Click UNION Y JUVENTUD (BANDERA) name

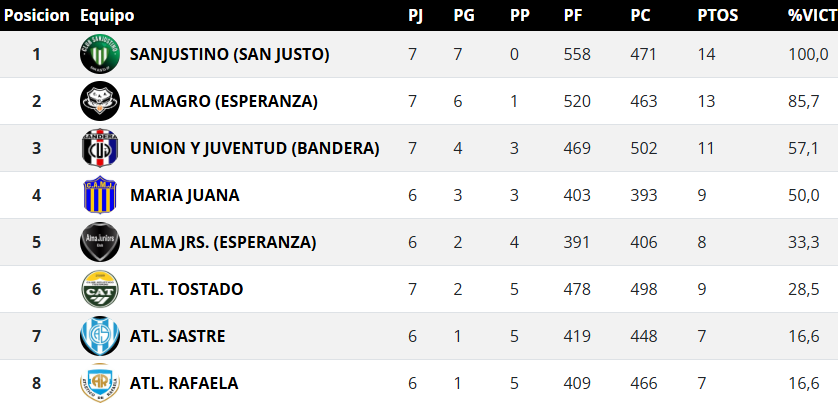click(x=255, y=148)
